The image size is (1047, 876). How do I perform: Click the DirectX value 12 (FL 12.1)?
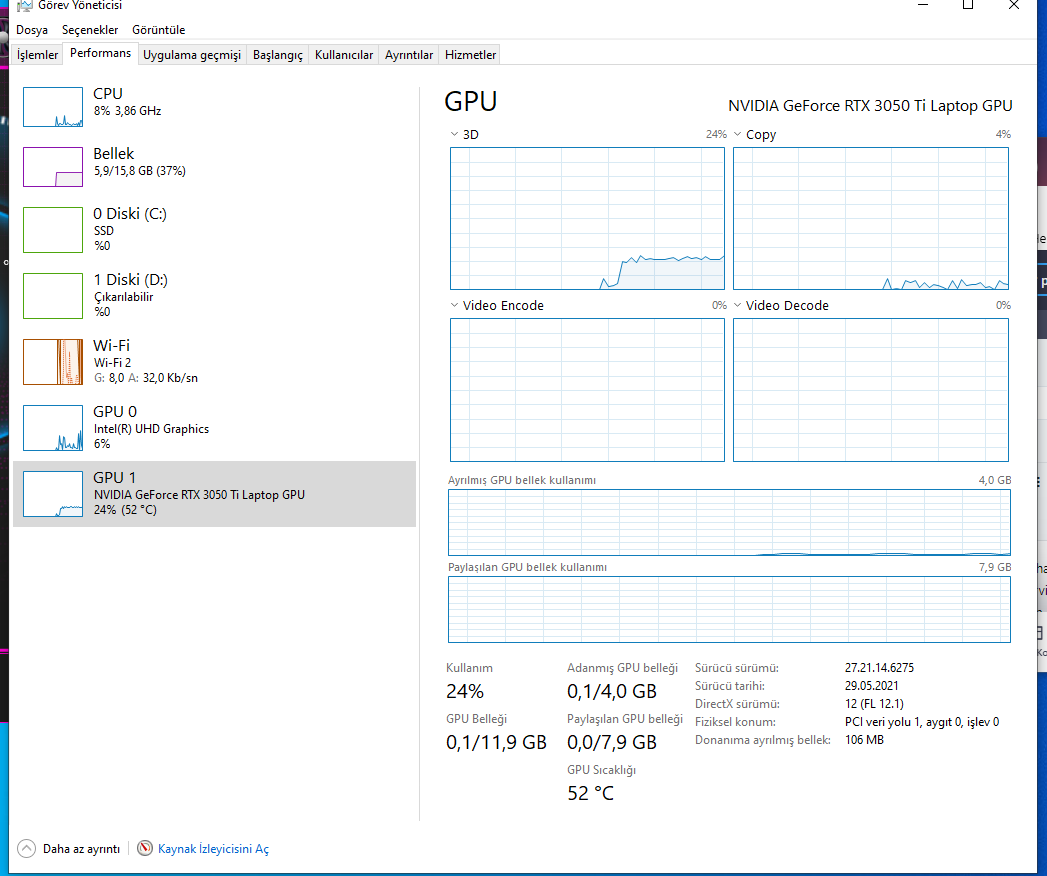[873, 704]
